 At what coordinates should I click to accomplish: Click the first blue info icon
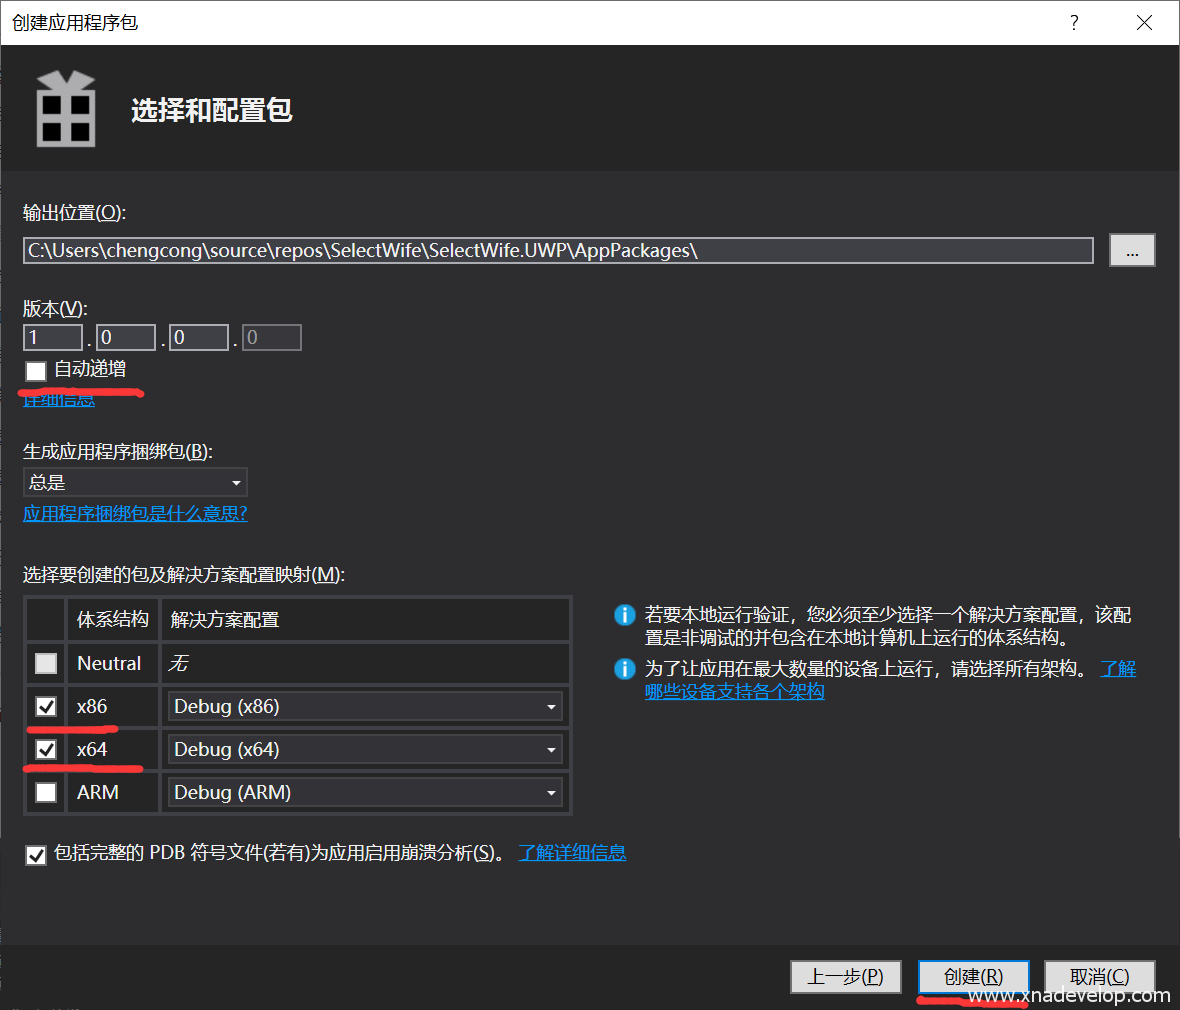pyautogui.click(x=625, y=615)
